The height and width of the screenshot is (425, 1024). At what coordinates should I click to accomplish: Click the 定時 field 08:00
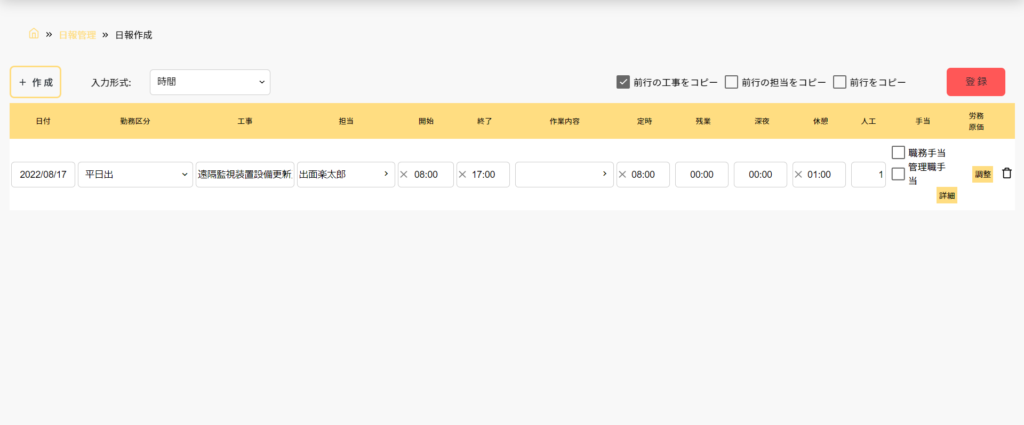[643, 174]
